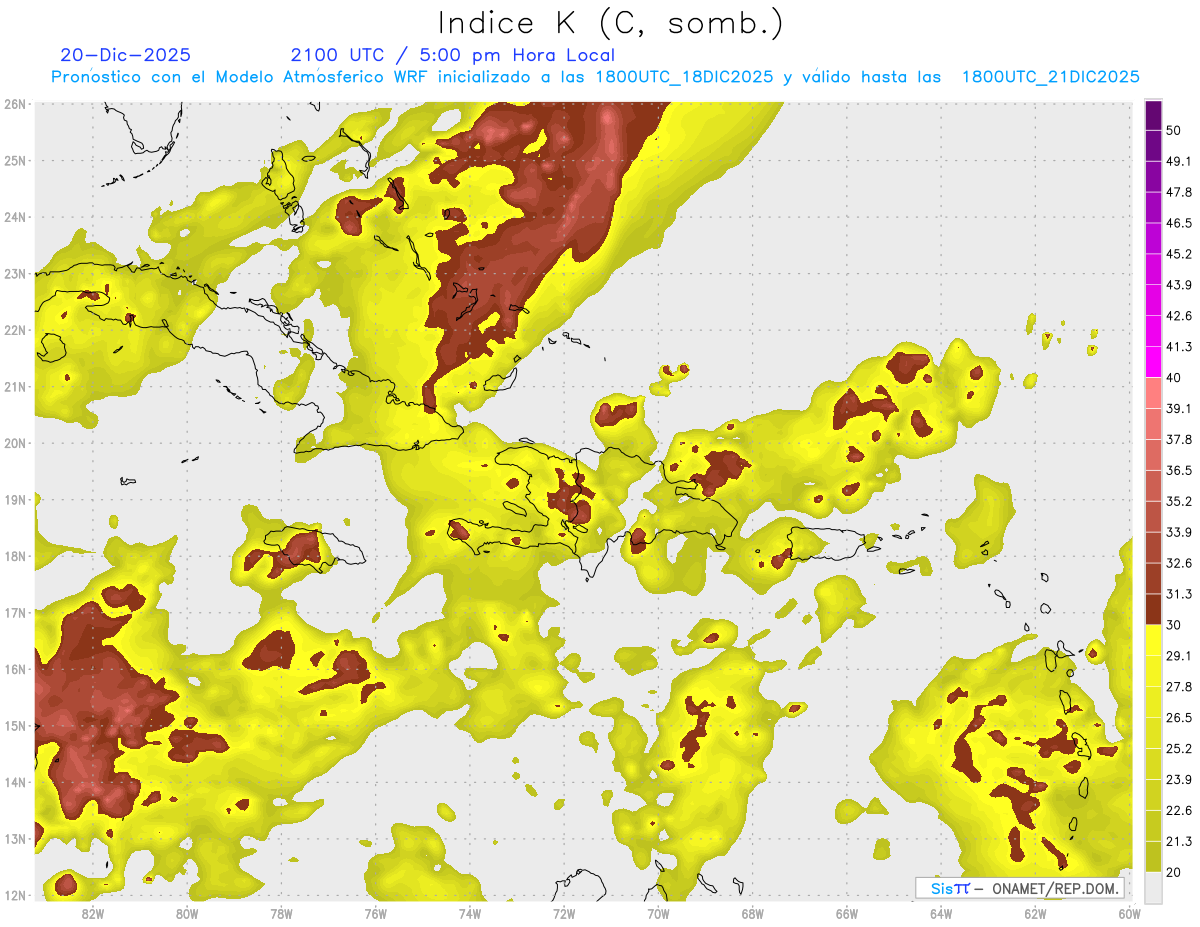
Task: Click the 'Indice K (C, somb.)' title
Action: tap(611, 23)
